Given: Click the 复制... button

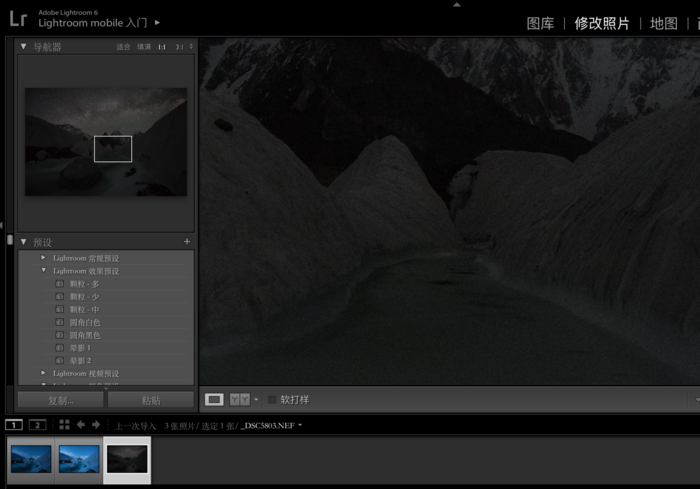Looking at the screenshot, I should [60, 400].
